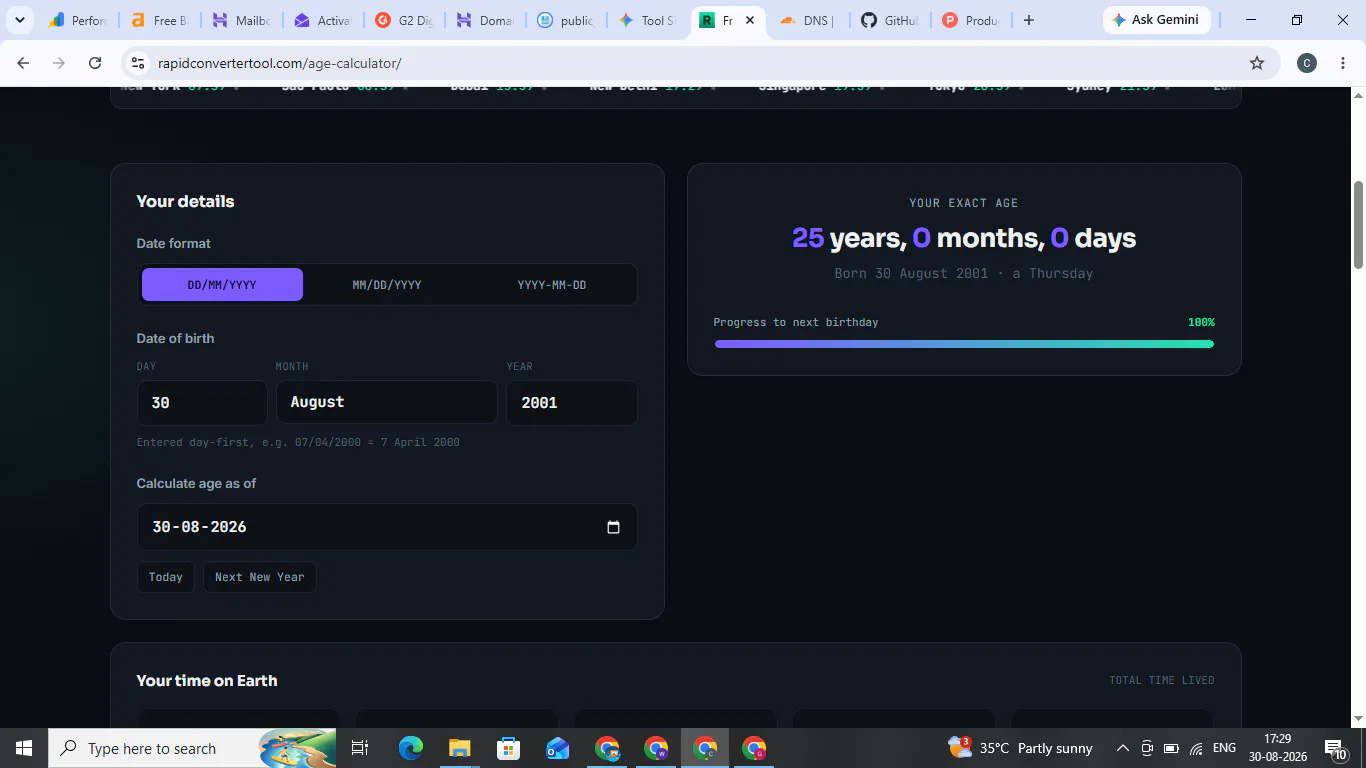The image size is (1366, 768).
Task: Click the 'TOTAL TIME LIVED' label
Action: click(x=1162, y=680)
